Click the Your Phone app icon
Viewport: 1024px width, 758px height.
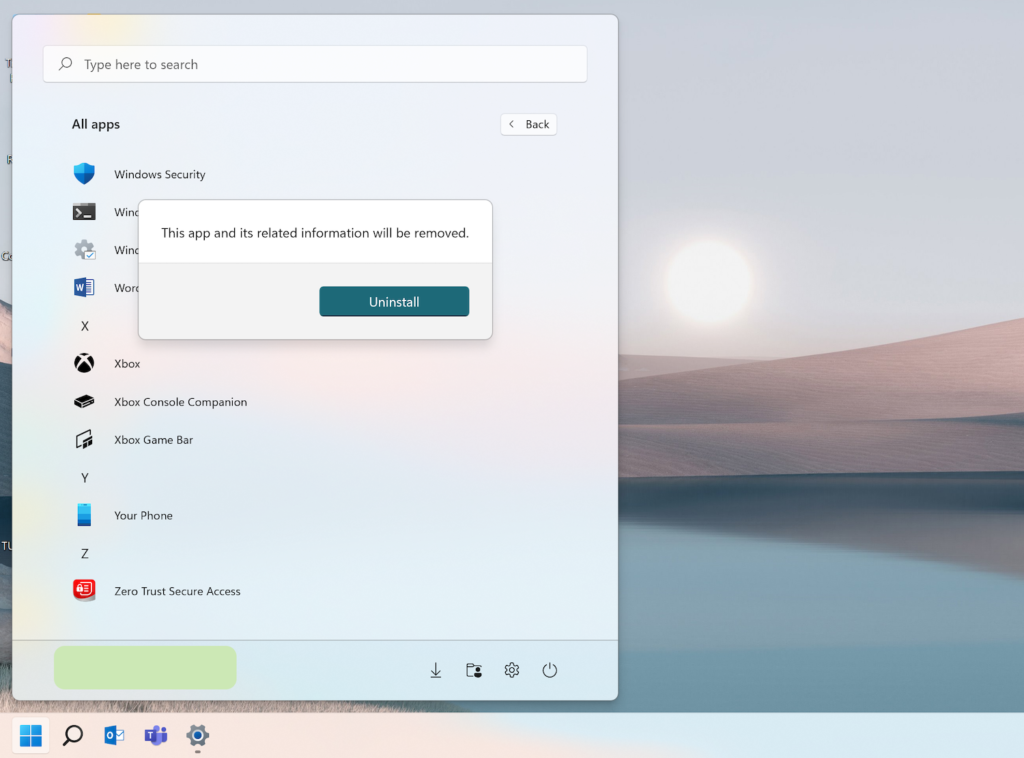[84, 516]
